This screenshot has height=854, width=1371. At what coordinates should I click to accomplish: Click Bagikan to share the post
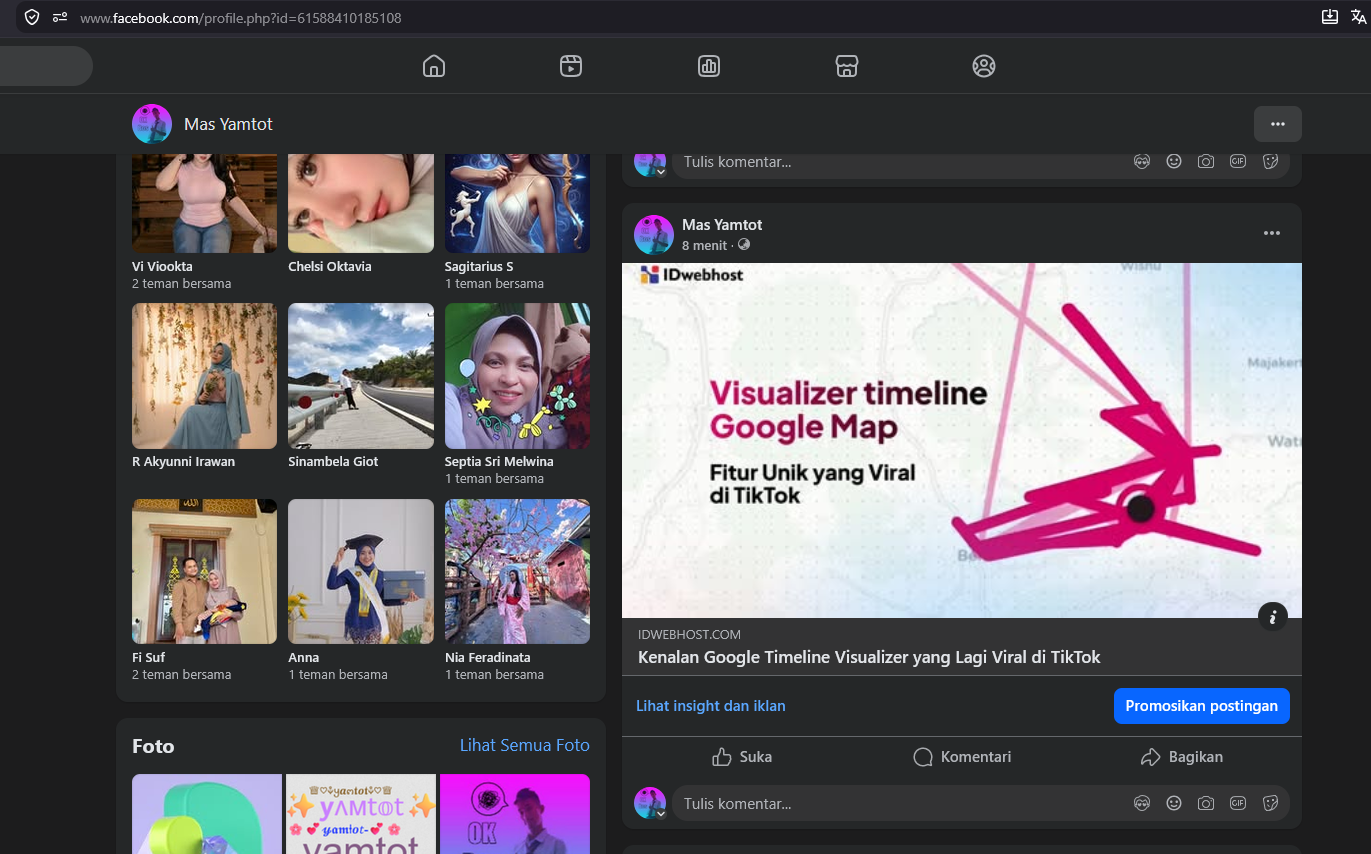[1182, 757]
